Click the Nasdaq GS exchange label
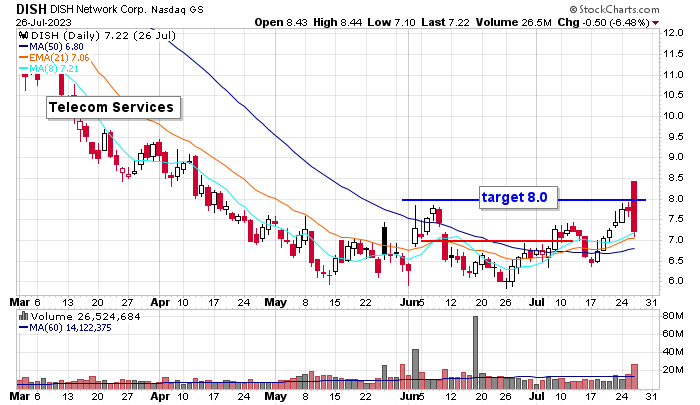The height and width of the screenshot is (405, 700). [x=177, y=9]
